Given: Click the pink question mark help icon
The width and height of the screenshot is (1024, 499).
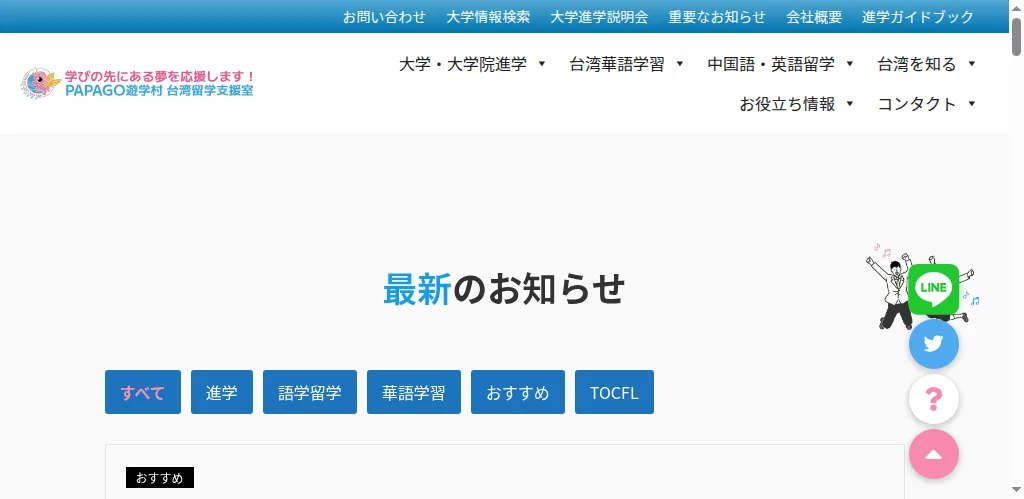Looking at the screenshot, I should coord(934,399).
